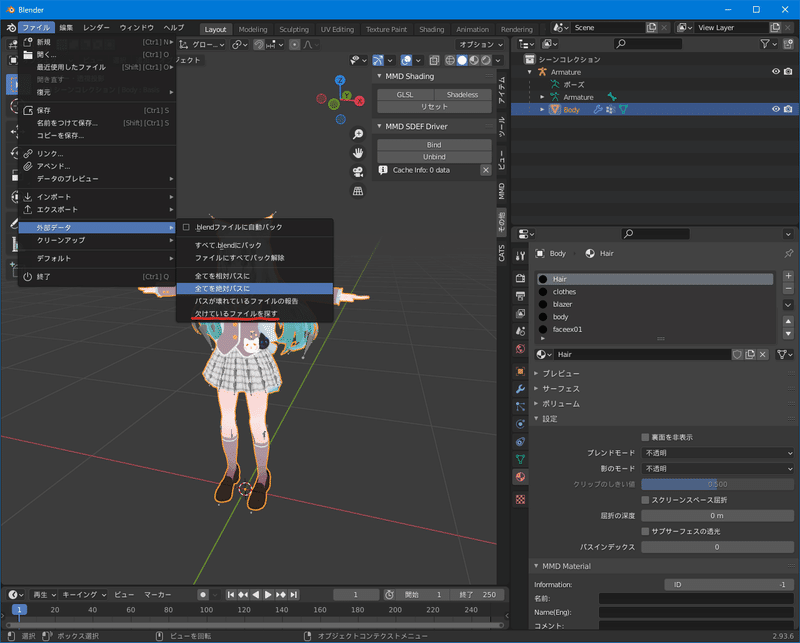The height and width of the screenshot is (643, 800).
Task: Hide Armature in viewport using its eye icon
Action: tap(776, 72)
